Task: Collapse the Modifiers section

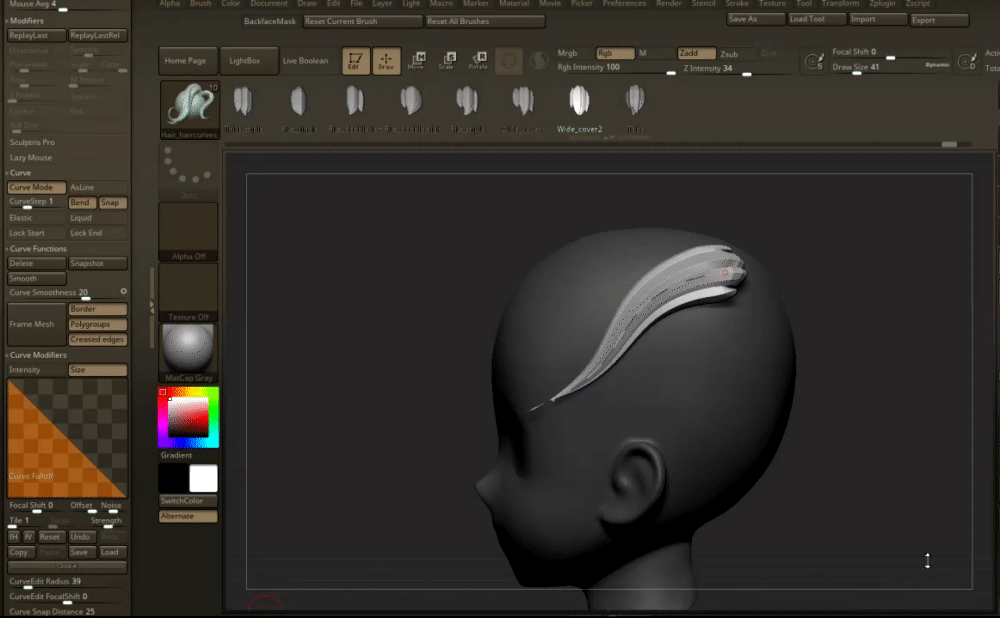Action: tap(26, 21)
